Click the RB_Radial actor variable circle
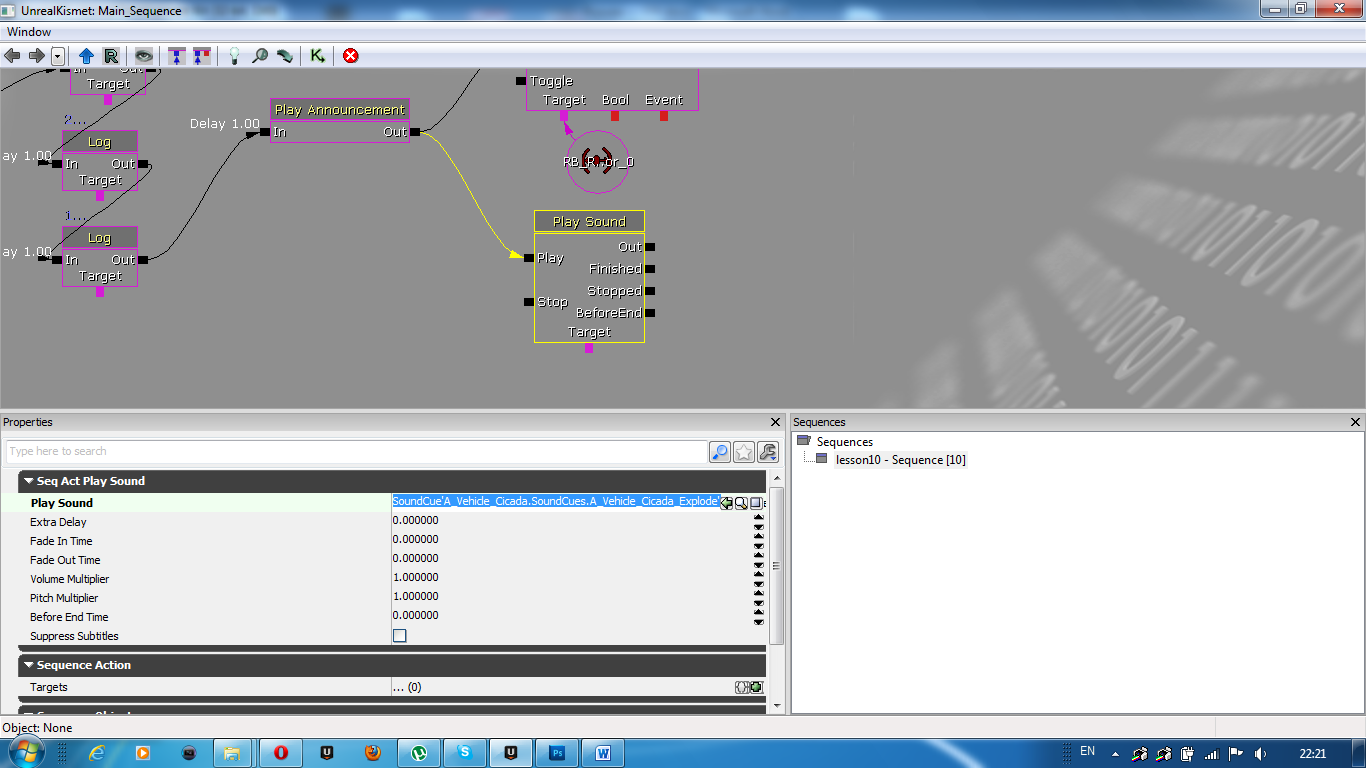 (x=598, y=162)
